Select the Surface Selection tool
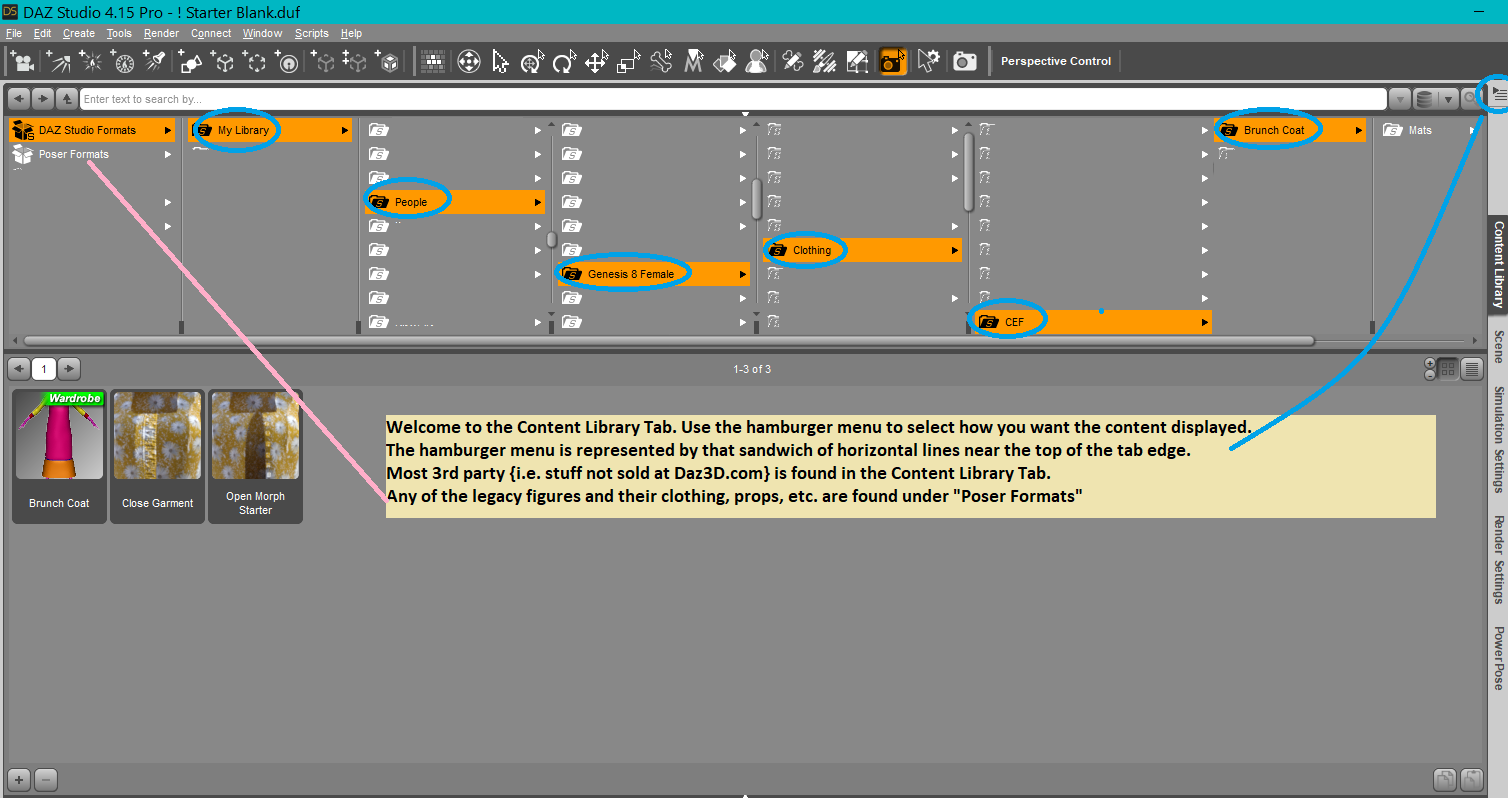The width and height of the screenshot is (1508, 798). pyautogui.click(x=726, y=61)
